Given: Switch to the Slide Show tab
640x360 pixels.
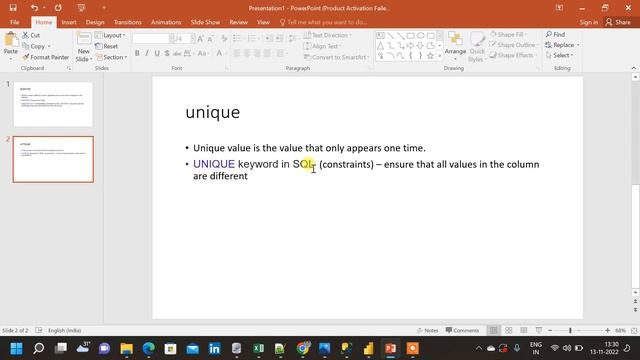Looking at the screenshot, I should (x=205, y=22).
